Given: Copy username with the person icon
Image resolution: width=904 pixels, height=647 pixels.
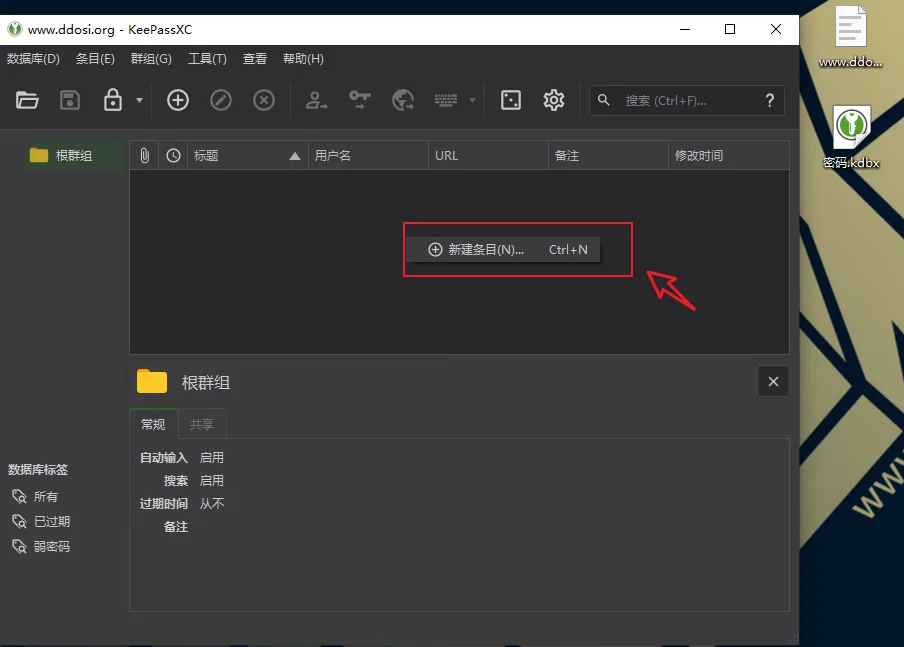Looking at the screenshot, I should tap(317, 100).
